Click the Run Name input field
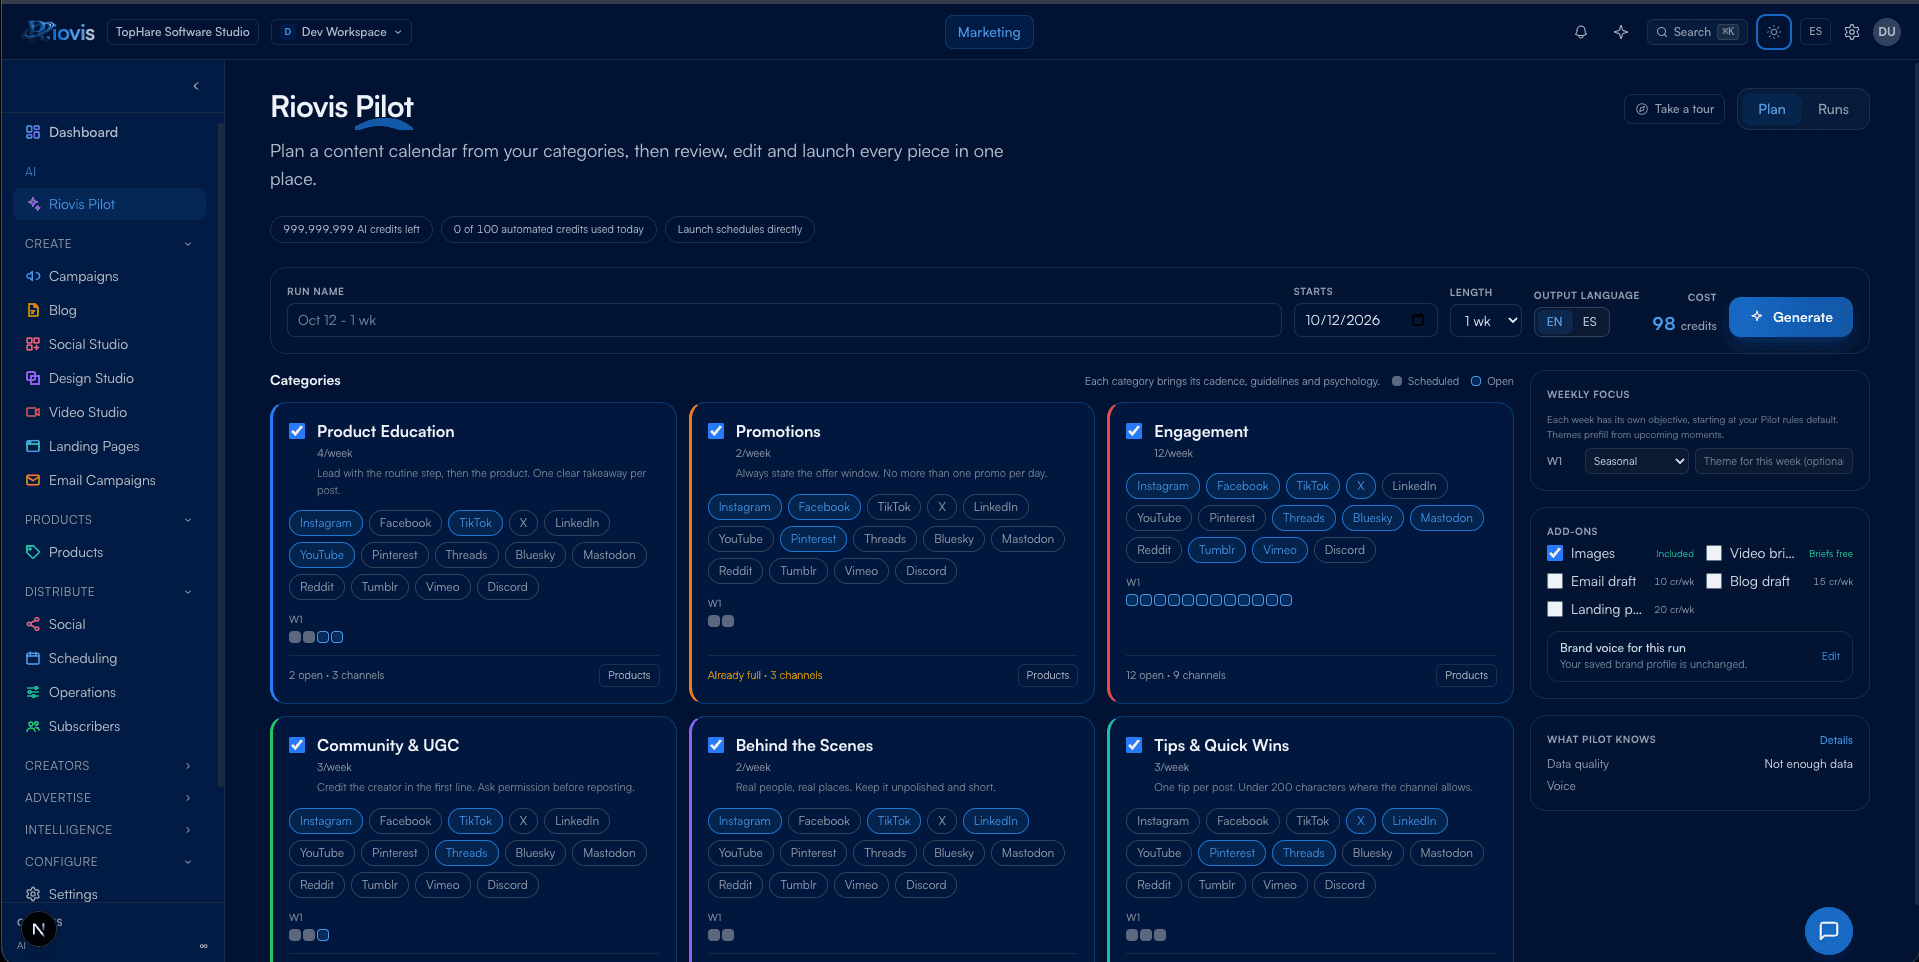Viewport: 1919px width, 962px height. (x=784, y=320)
